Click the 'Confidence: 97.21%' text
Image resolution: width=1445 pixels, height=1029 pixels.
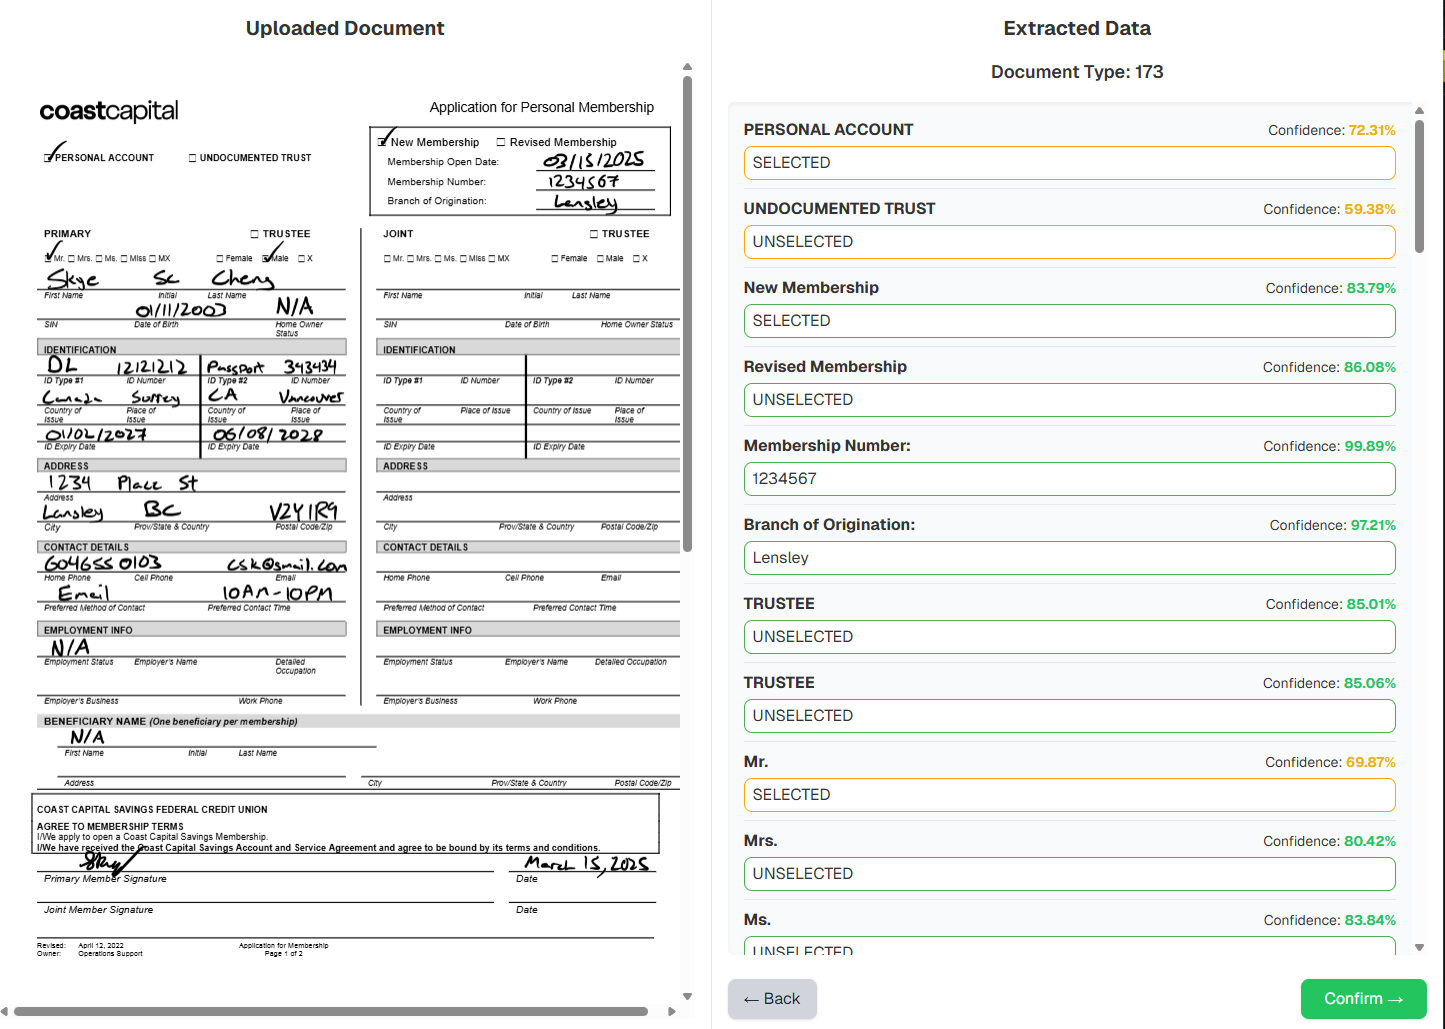1333,525
